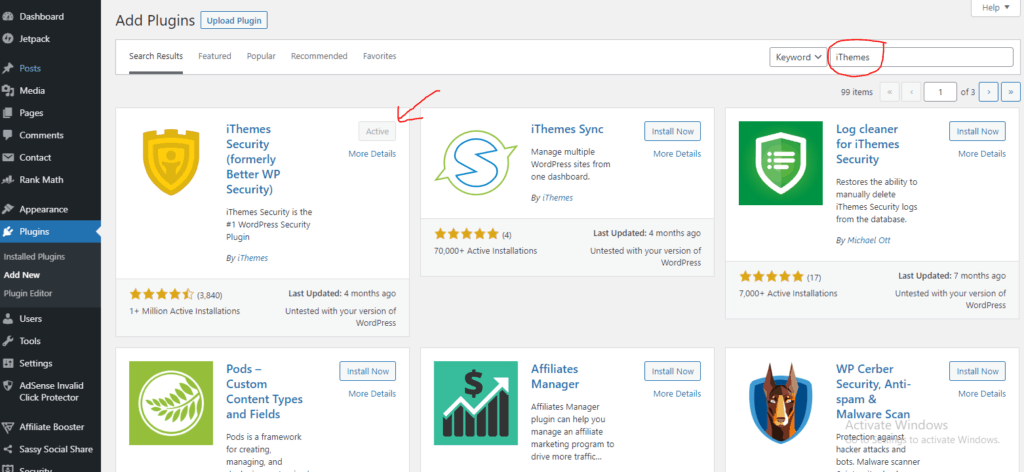Click the Active button on iThemes Security
Image resolution: width=1024 pixels, height=472 pixels.
(377, 131)
